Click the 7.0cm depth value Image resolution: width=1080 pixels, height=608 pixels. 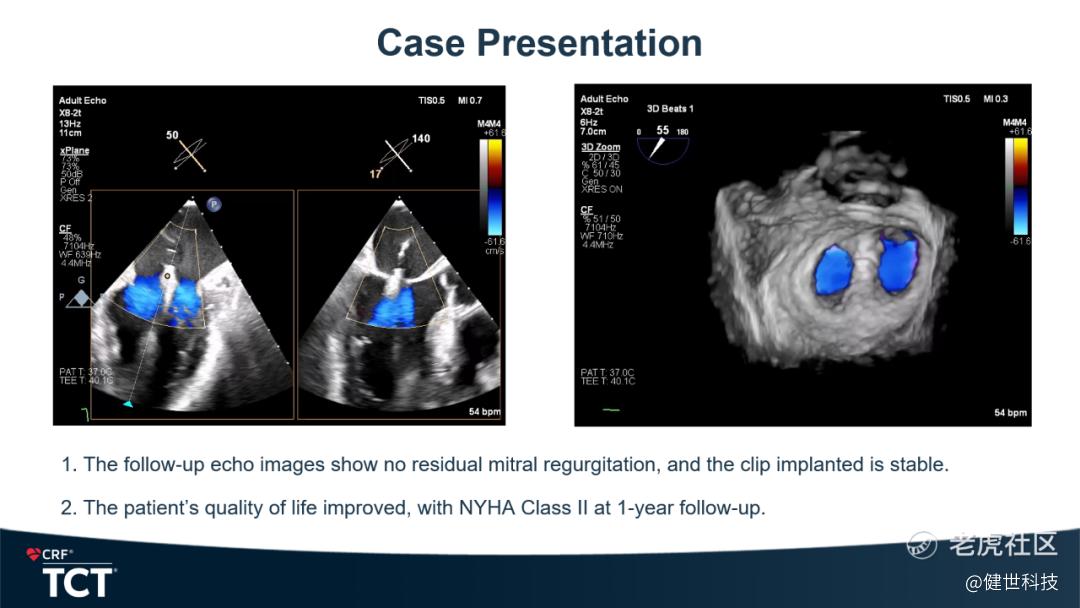(594, 131)
